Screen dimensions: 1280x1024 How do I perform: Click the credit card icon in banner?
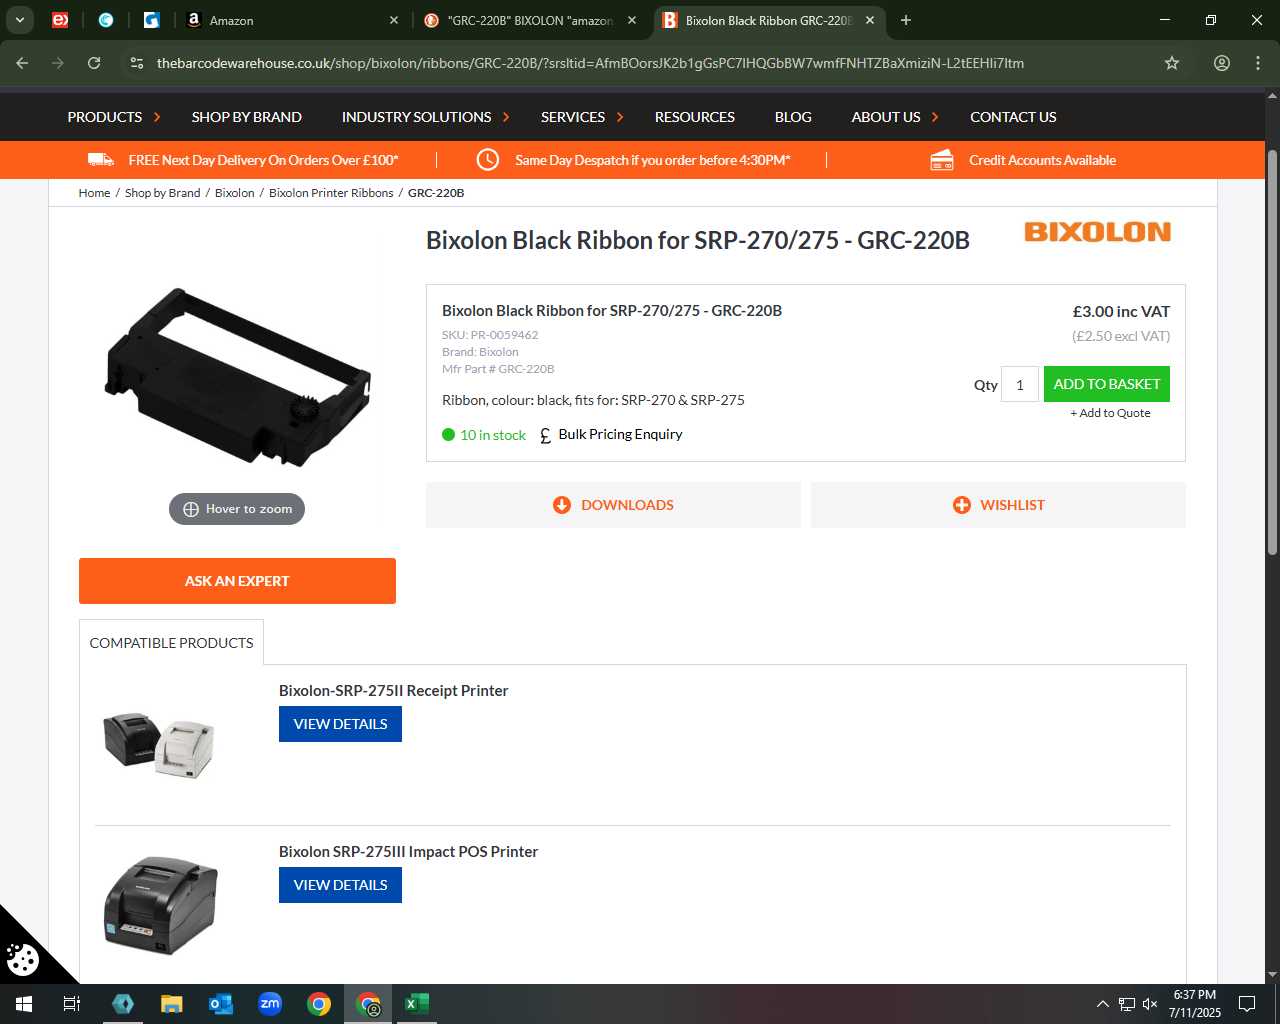(x=942, y=160)
